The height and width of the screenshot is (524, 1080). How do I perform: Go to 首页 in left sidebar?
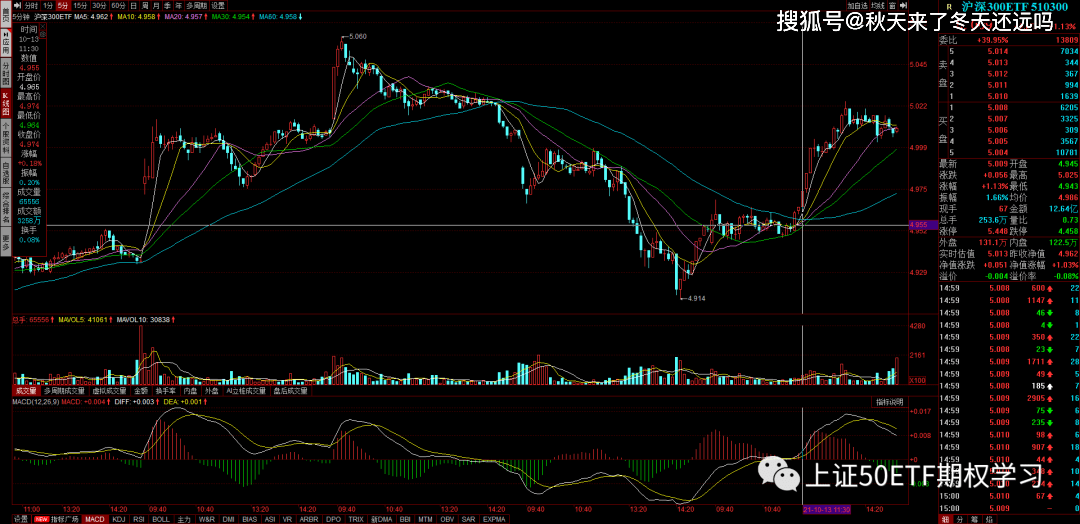(6, 14)
